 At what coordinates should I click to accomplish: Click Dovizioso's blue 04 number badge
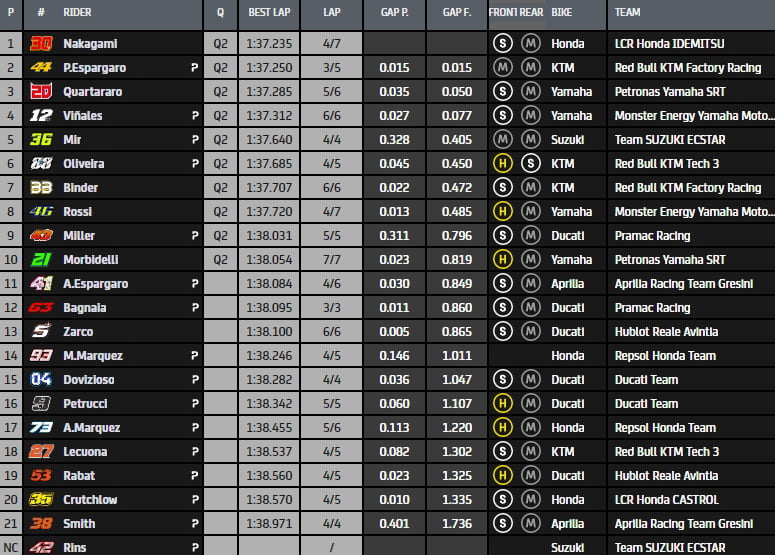41,379
